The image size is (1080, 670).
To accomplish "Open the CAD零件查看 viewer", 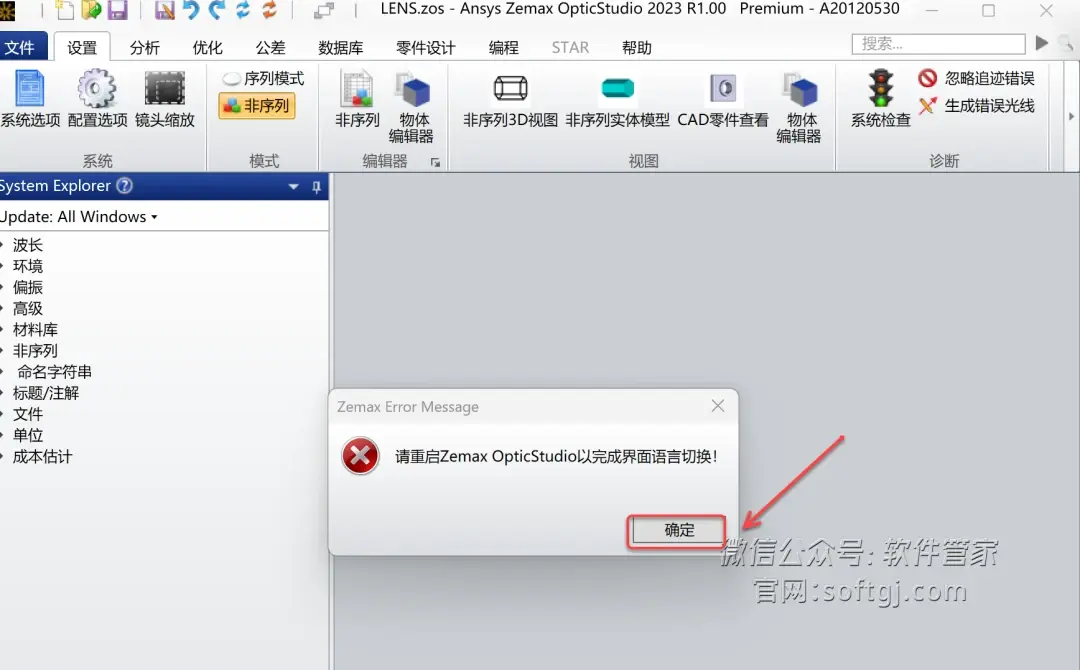I will (723, 99).
